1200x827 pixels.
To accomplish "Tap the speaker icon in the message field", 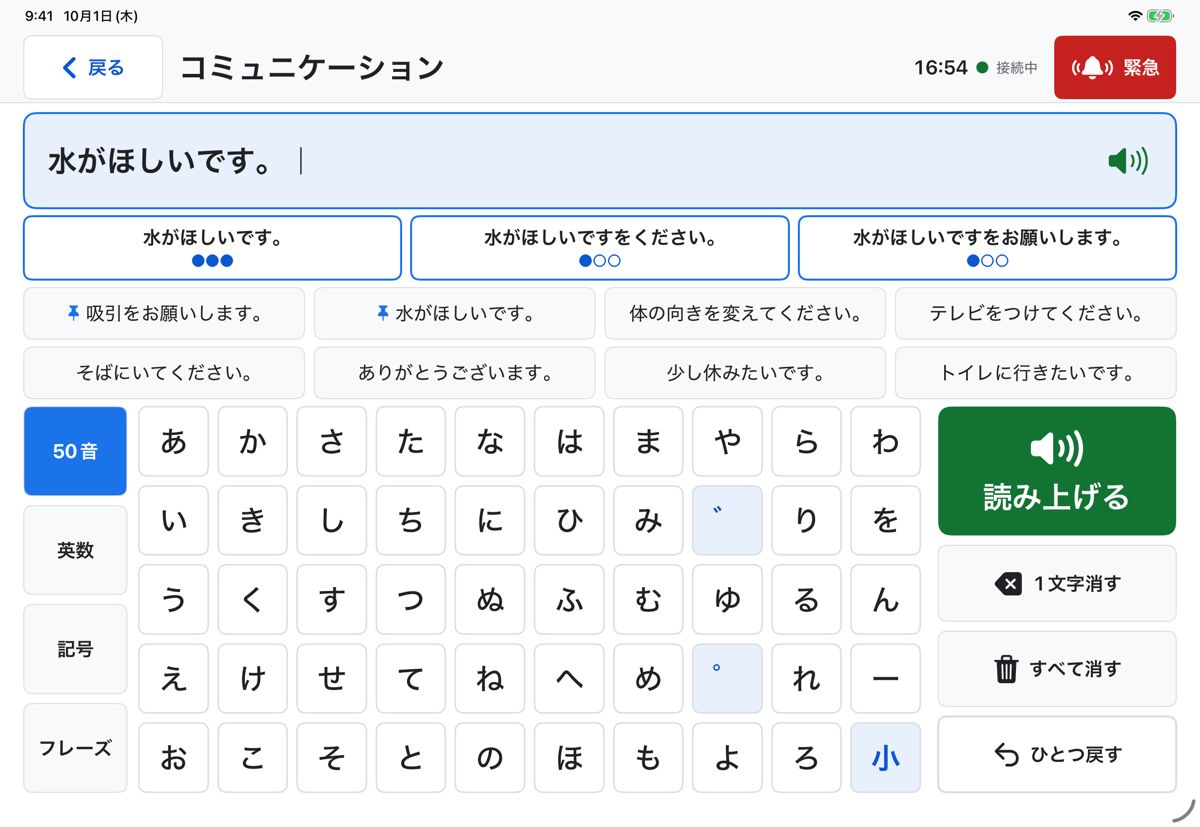I will (x=1128, y=161).
